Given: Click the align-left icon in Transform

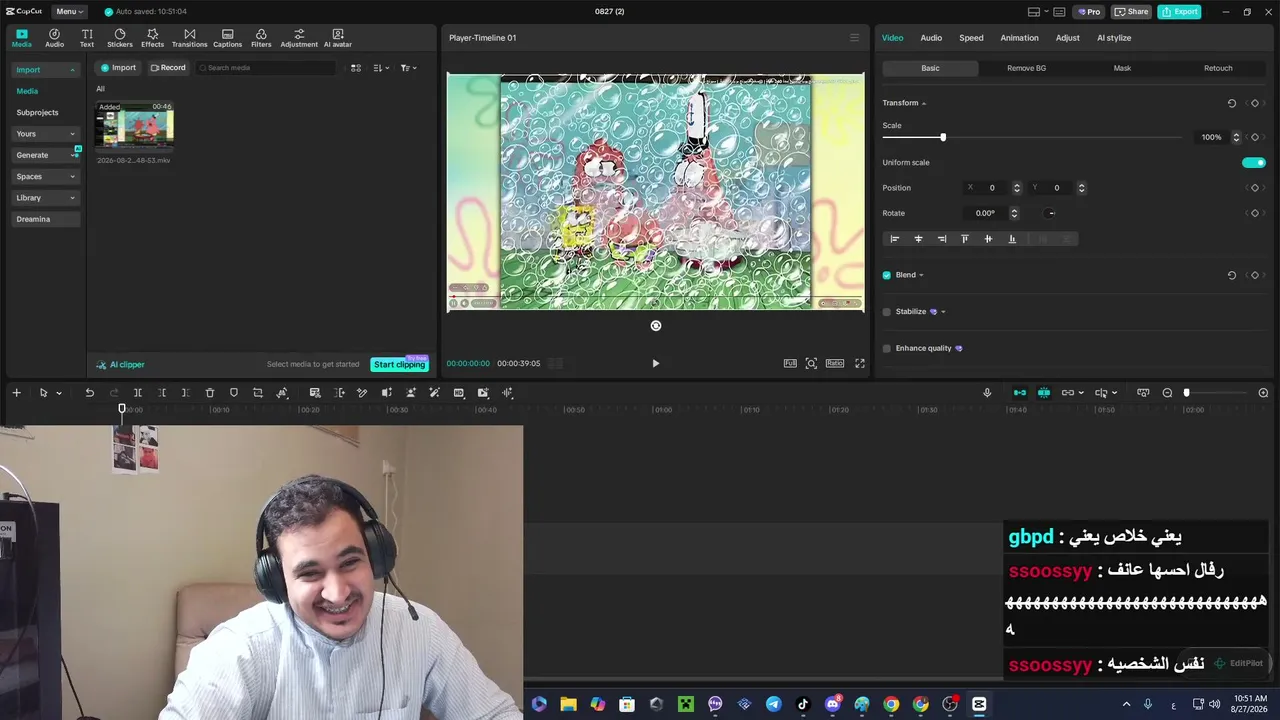Looking at the screenshot, I should coord(895,239).
